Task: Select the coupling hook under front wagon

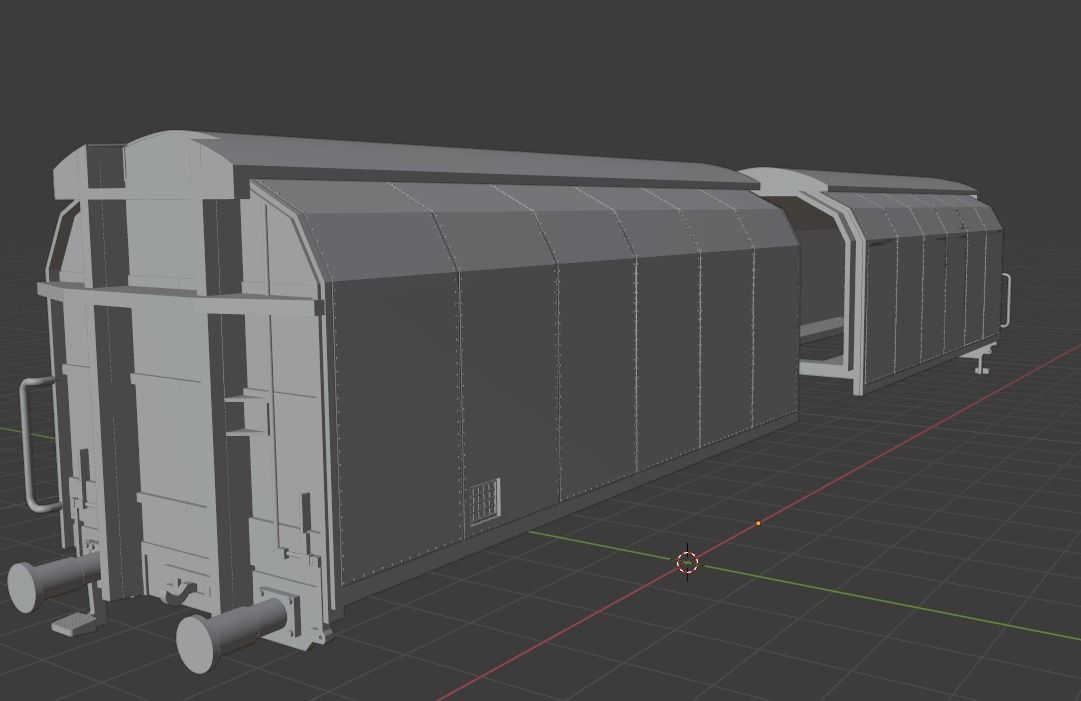Action: pos(179,592)
